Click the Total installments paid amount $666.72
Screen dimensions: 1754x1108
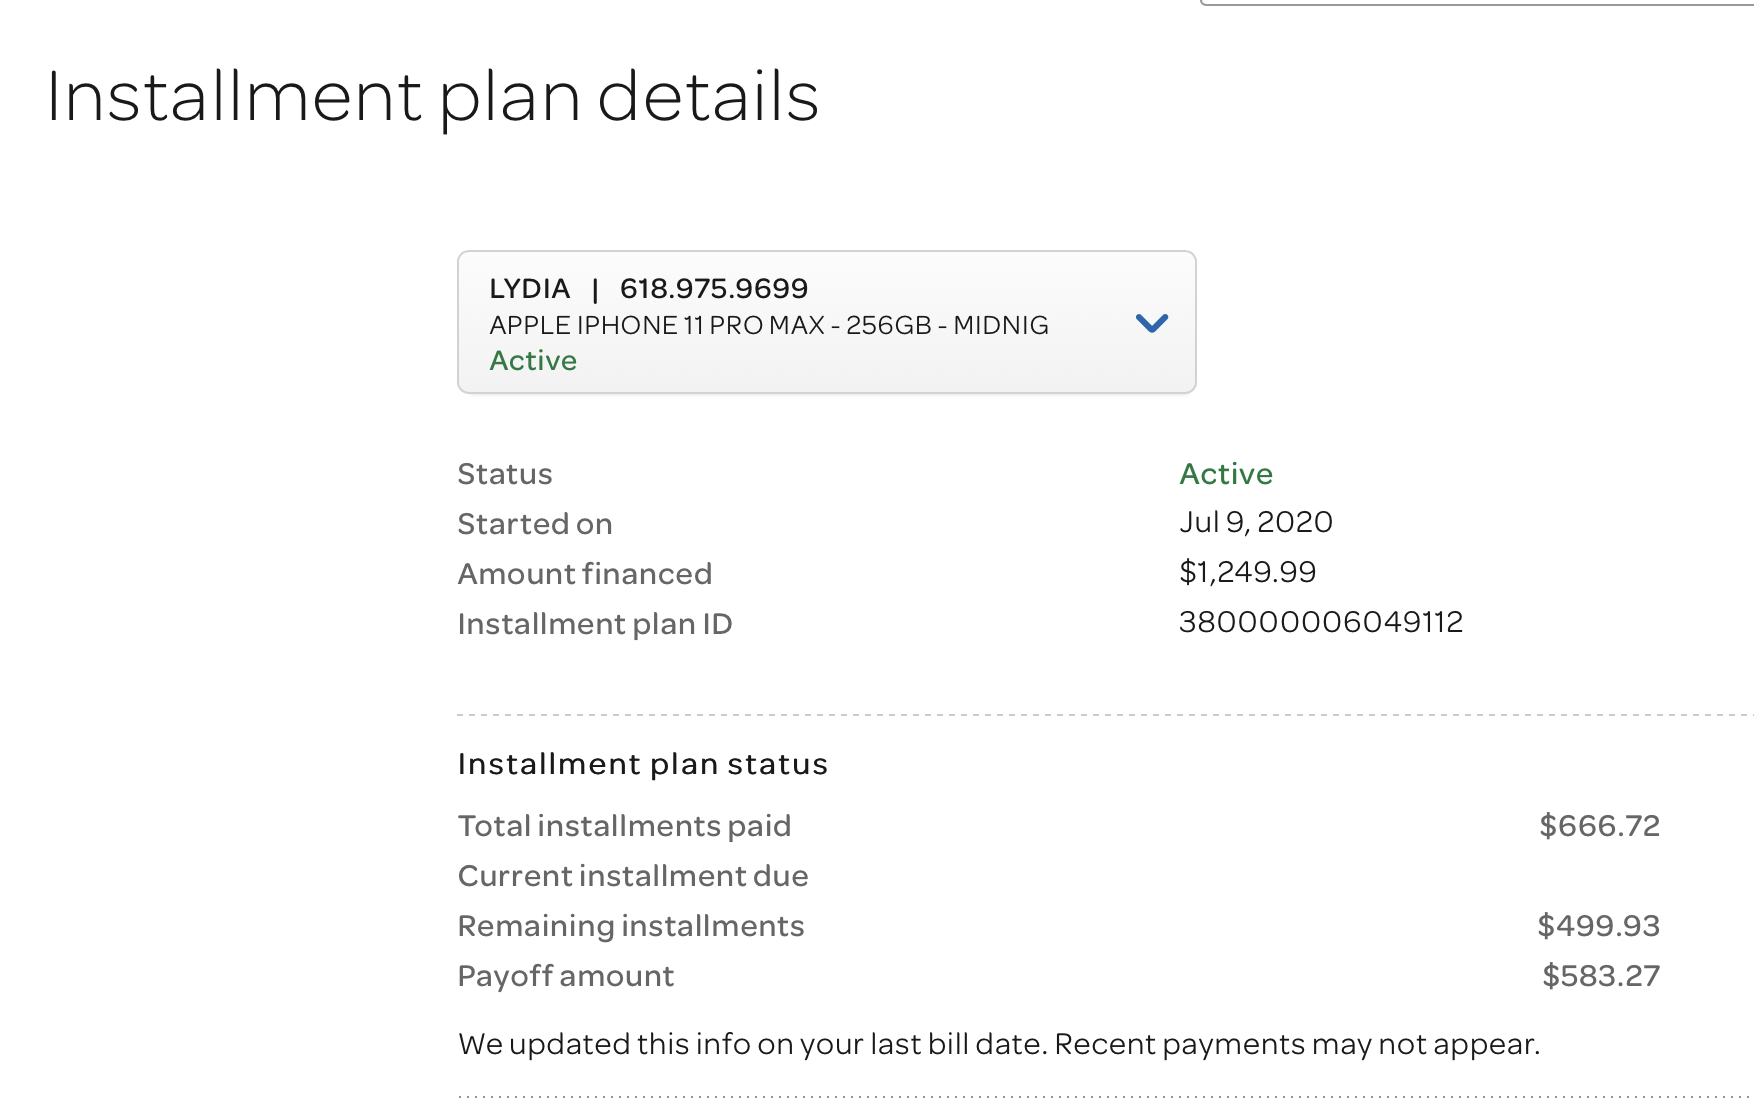coord(1599,826)
